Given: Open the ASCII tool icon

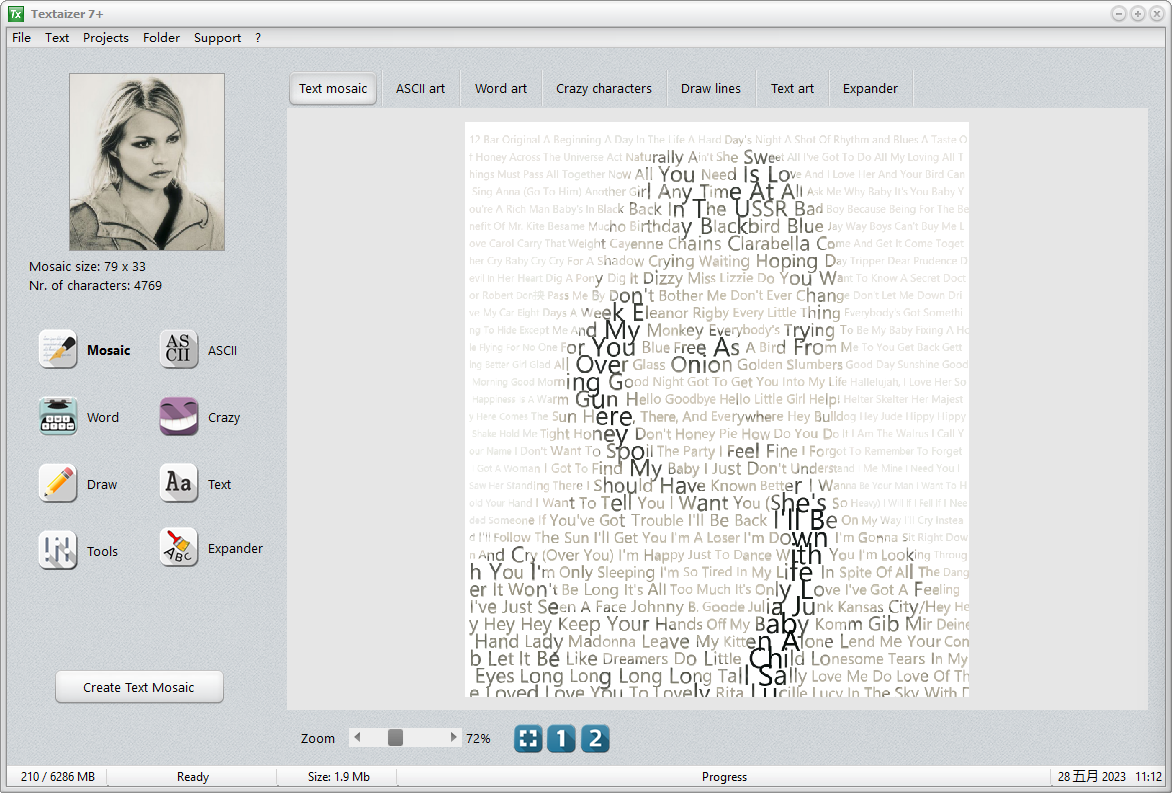Looking at the screenshot, I should click(x=179, y=349).
